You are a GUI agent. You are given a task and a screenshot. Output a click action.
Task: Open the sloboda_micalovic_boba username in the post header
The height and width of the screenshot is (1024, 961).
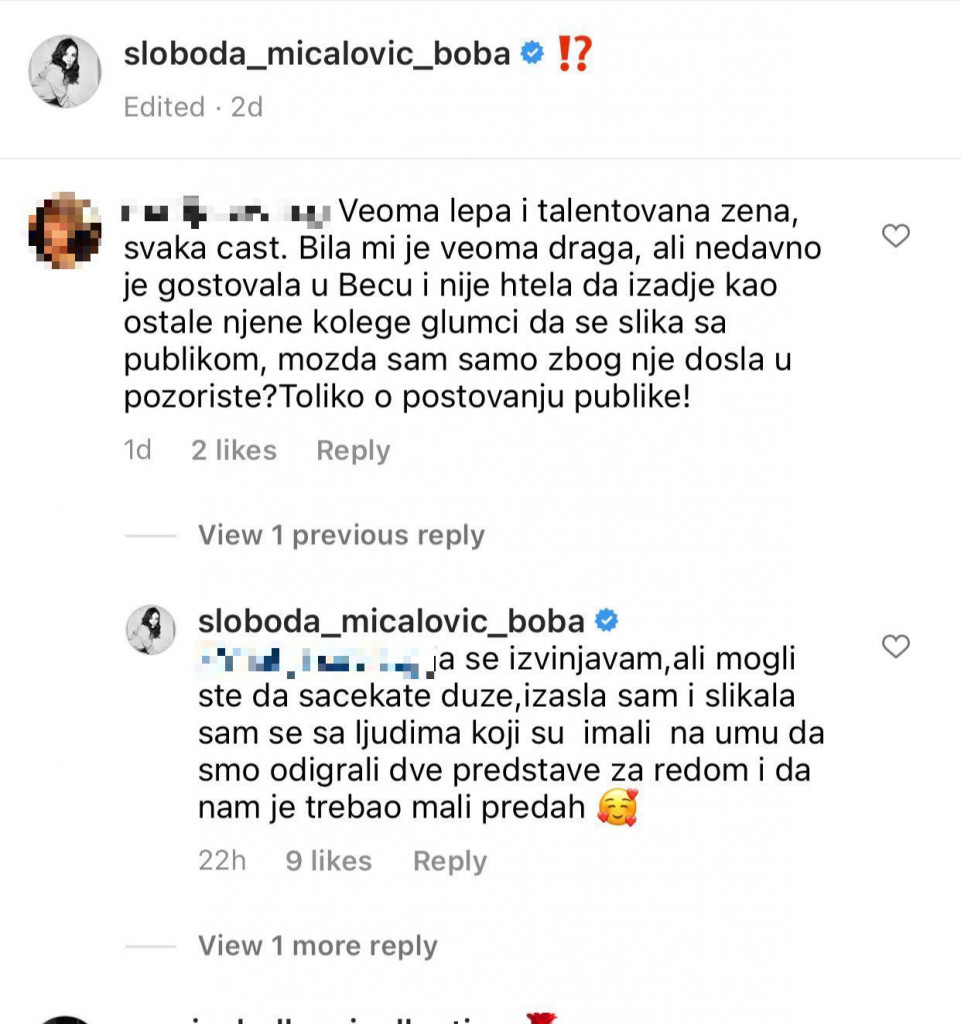[x=317, y=54]
